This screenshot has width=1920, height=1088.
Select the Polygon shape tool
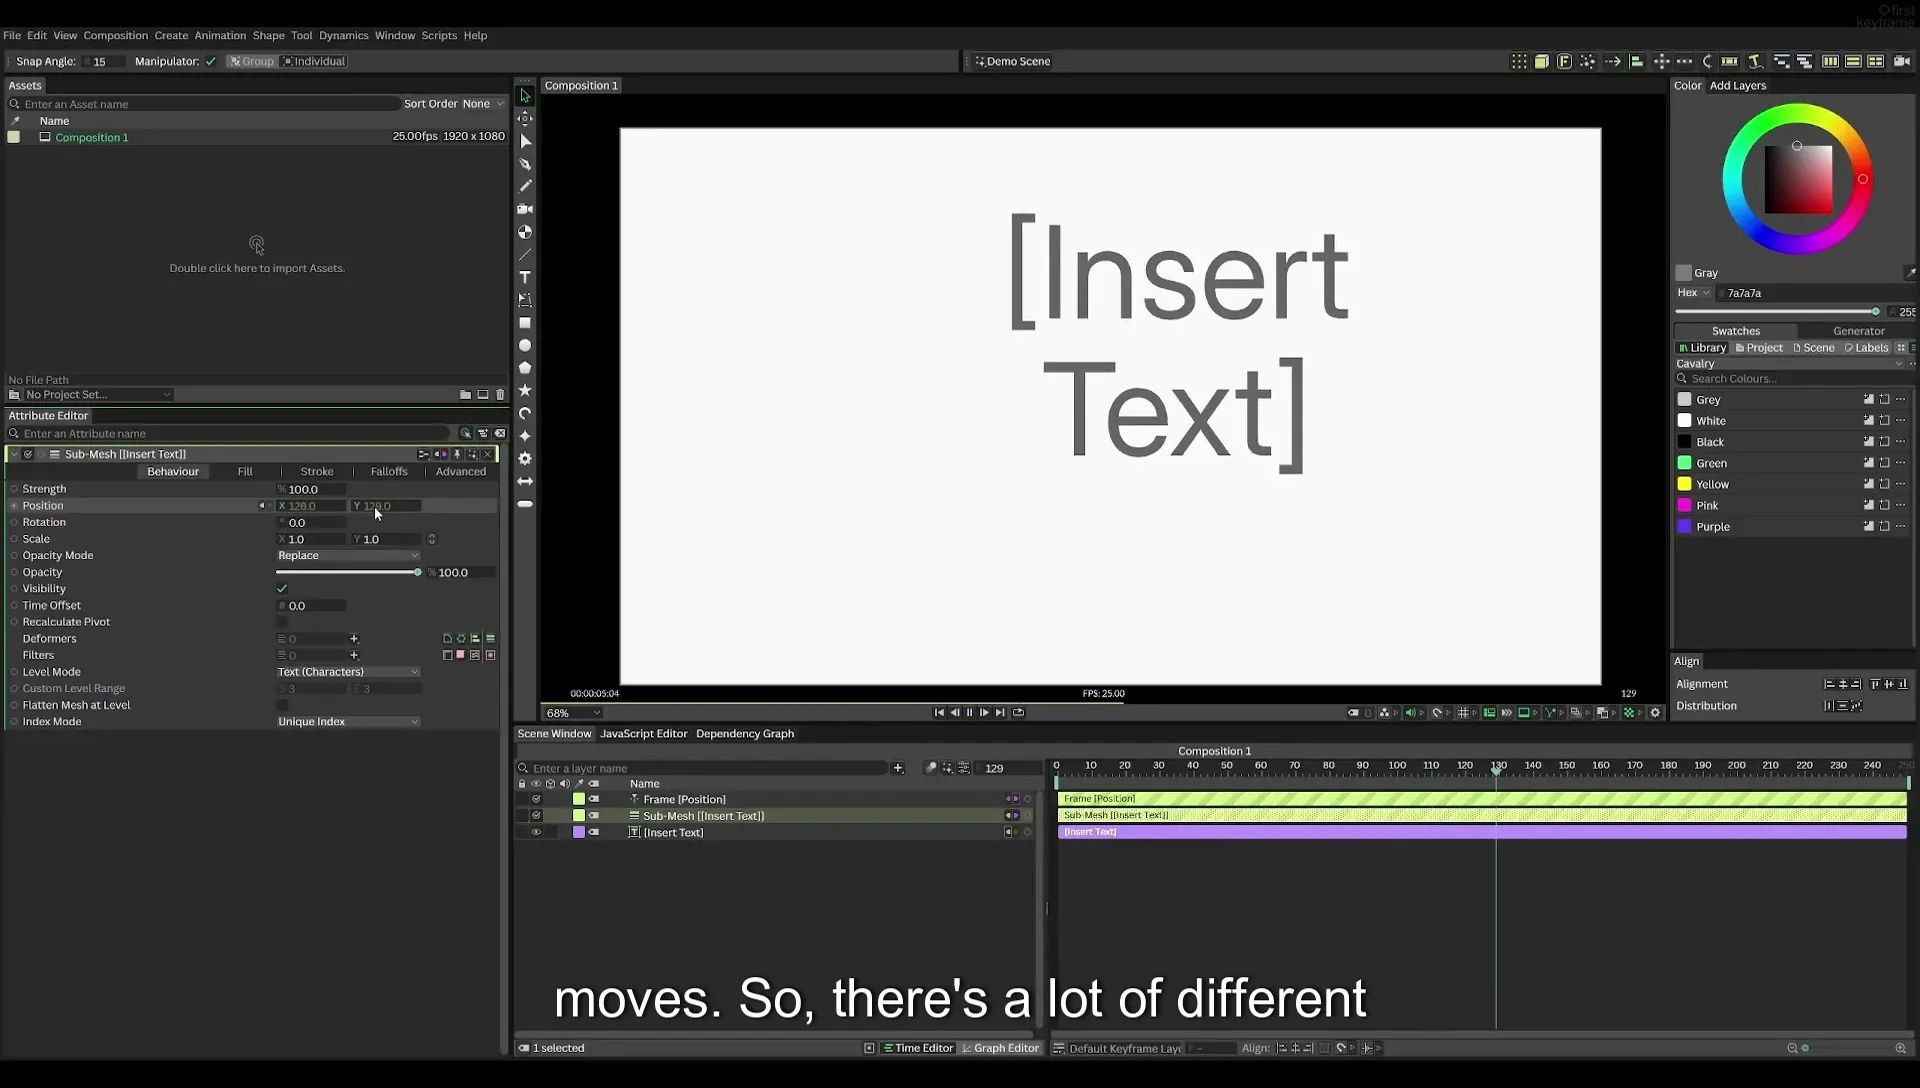pos(525,368)
